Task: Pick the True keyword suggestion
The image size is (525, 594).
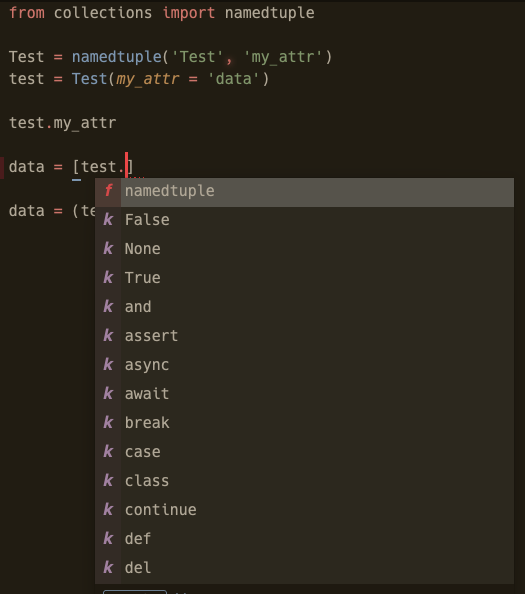Action: click(304, 278)
